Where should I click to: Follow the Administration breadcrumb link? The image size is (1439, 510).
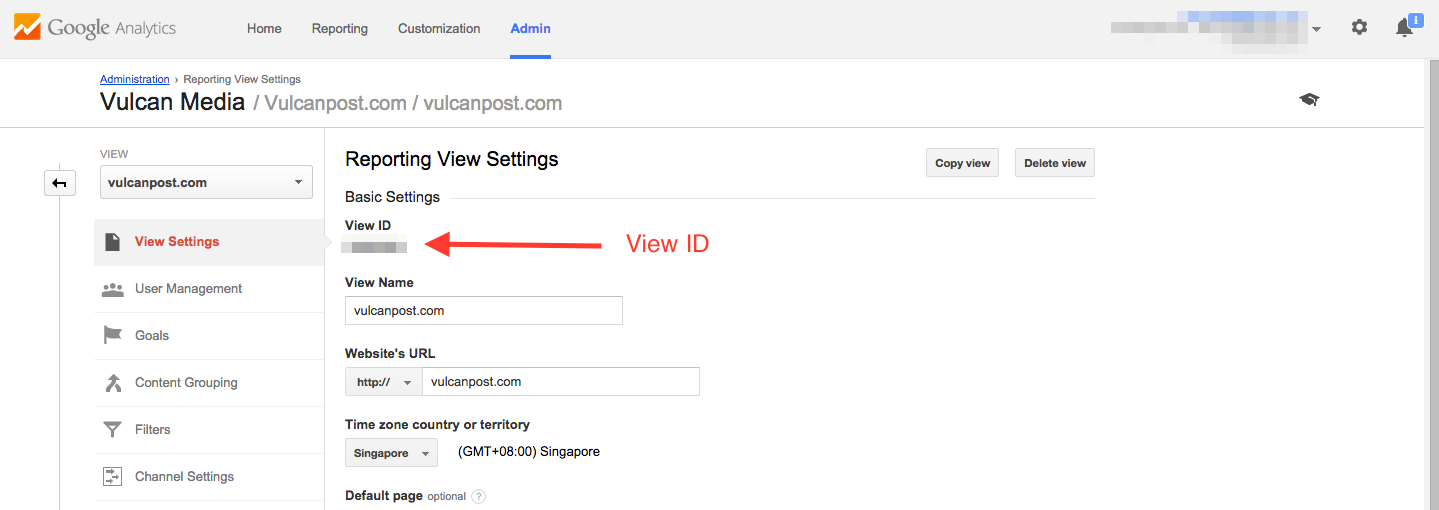135,79
